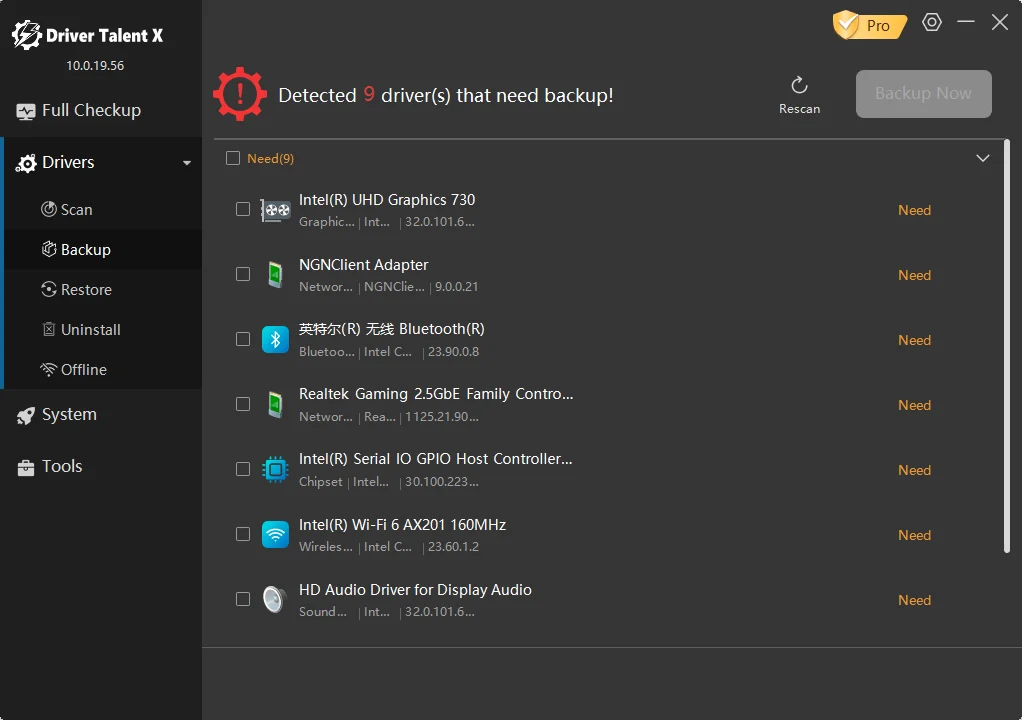
Task: Check the Need(9) select-all checkbox
Action: 233,158
